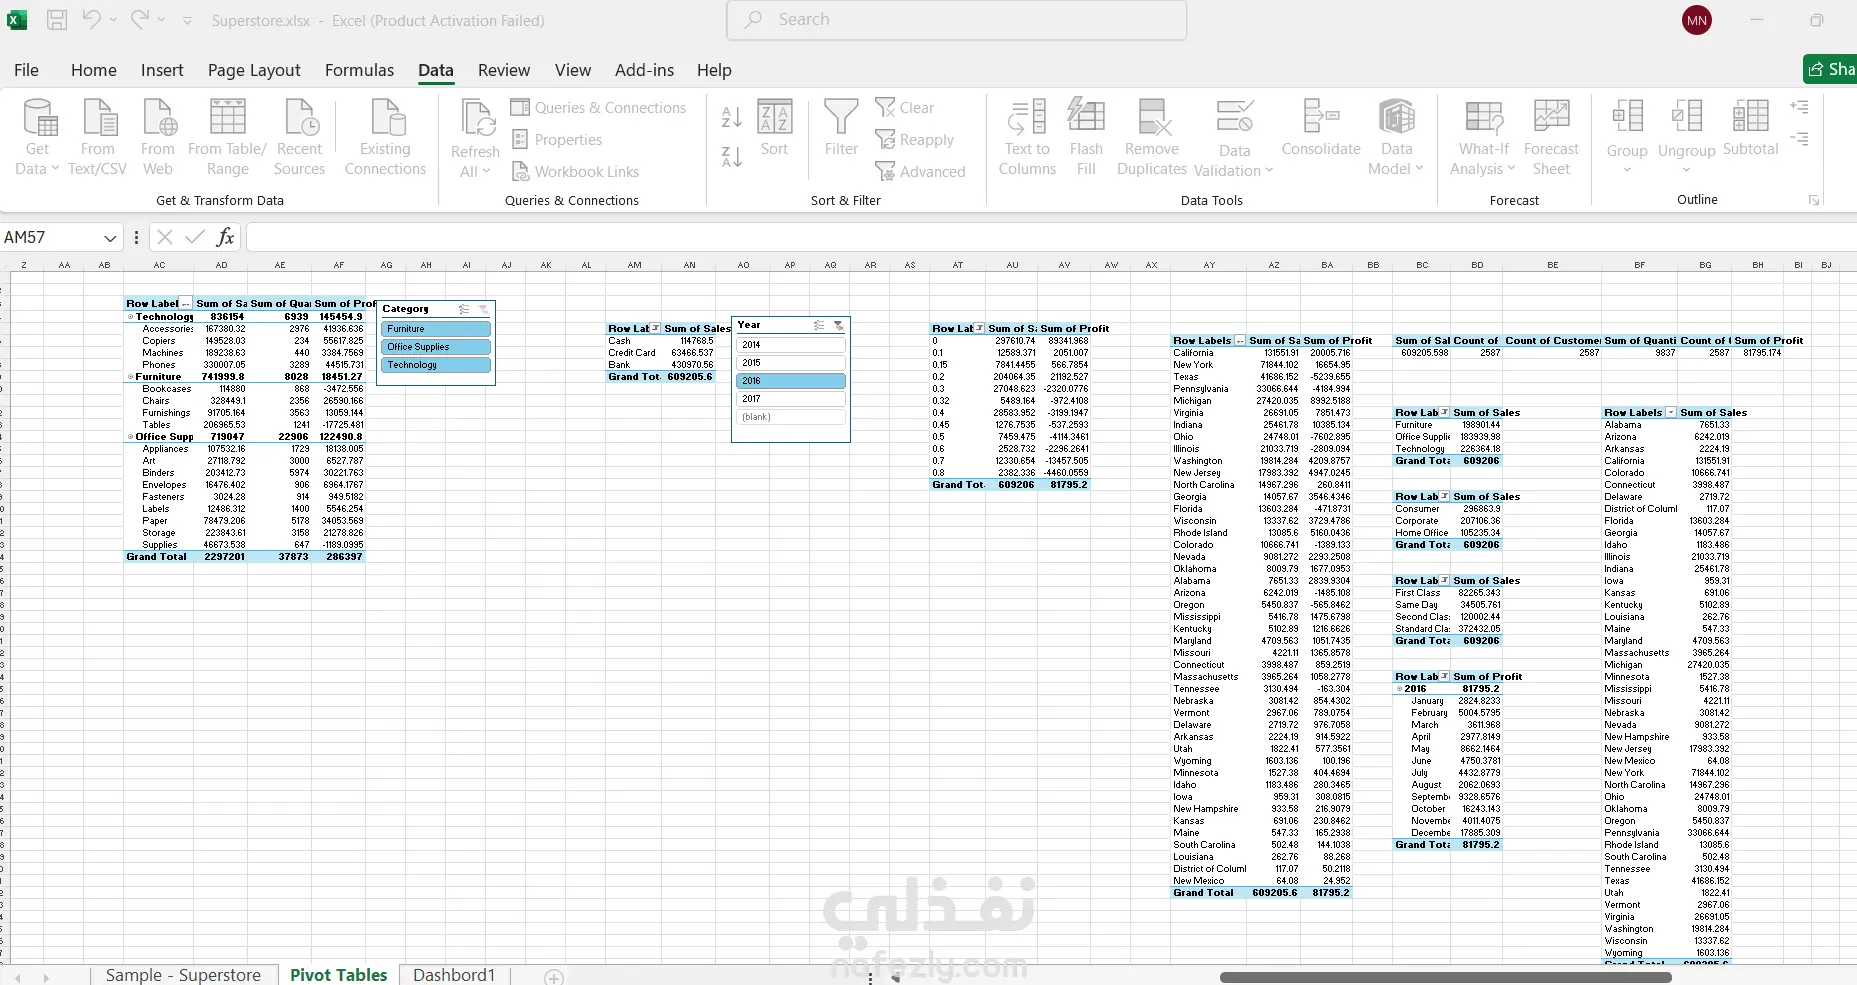Select 2017 in Year slicer
Screen dimensions: 1857x985
[791, 399]
